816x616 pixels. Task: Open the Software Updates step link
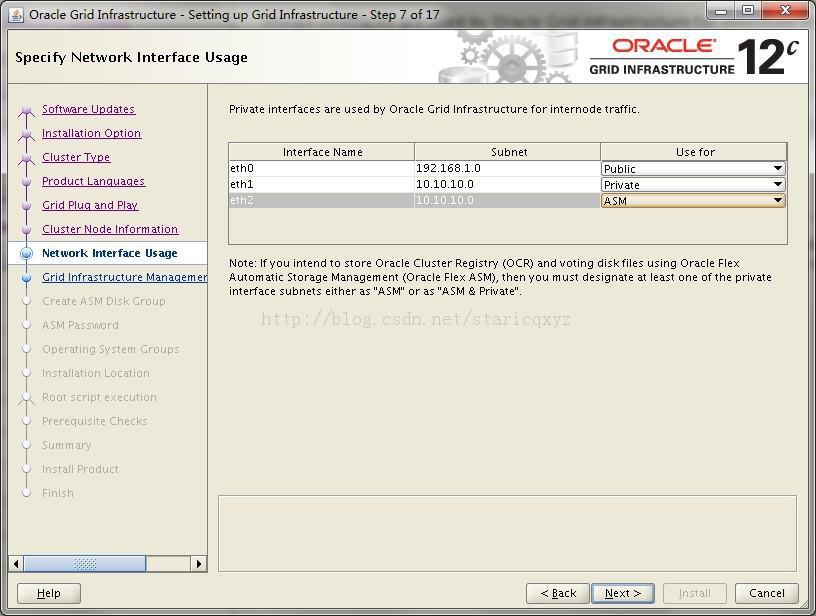coord(88,109)
